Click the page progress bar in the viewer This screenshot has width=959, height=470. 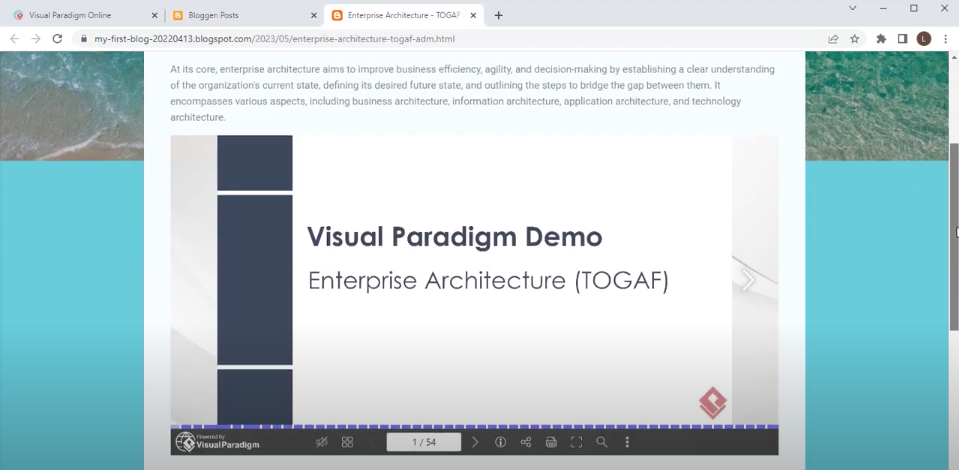pyautogui.click(x=474, y=427)
